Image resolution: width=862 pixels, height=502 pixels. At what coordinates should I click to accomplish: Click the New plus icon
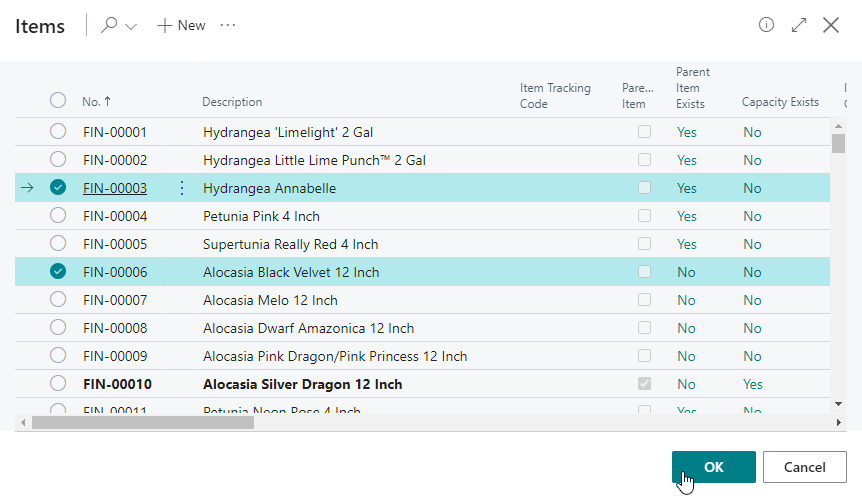coord(165,26)
